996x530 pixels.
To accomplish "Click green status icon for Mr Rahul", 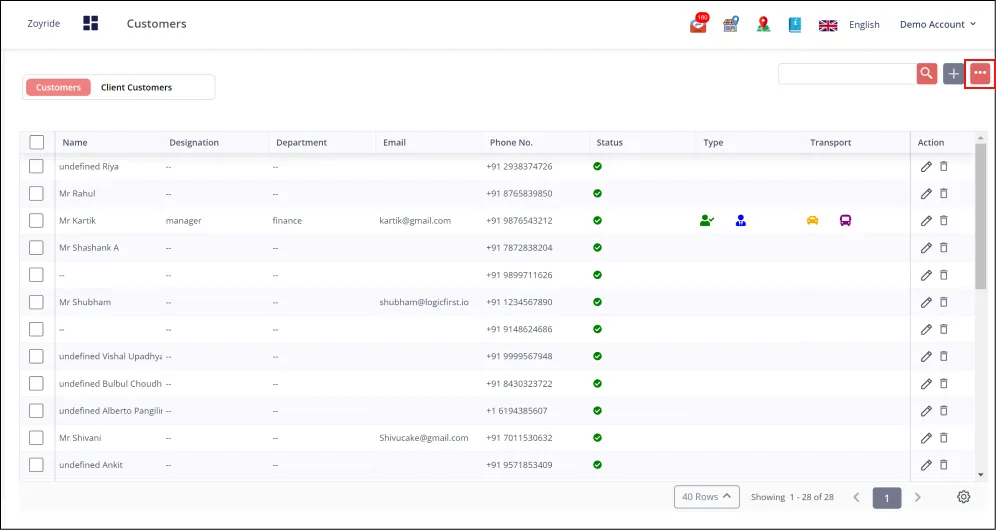I will (x=597, y=193).
